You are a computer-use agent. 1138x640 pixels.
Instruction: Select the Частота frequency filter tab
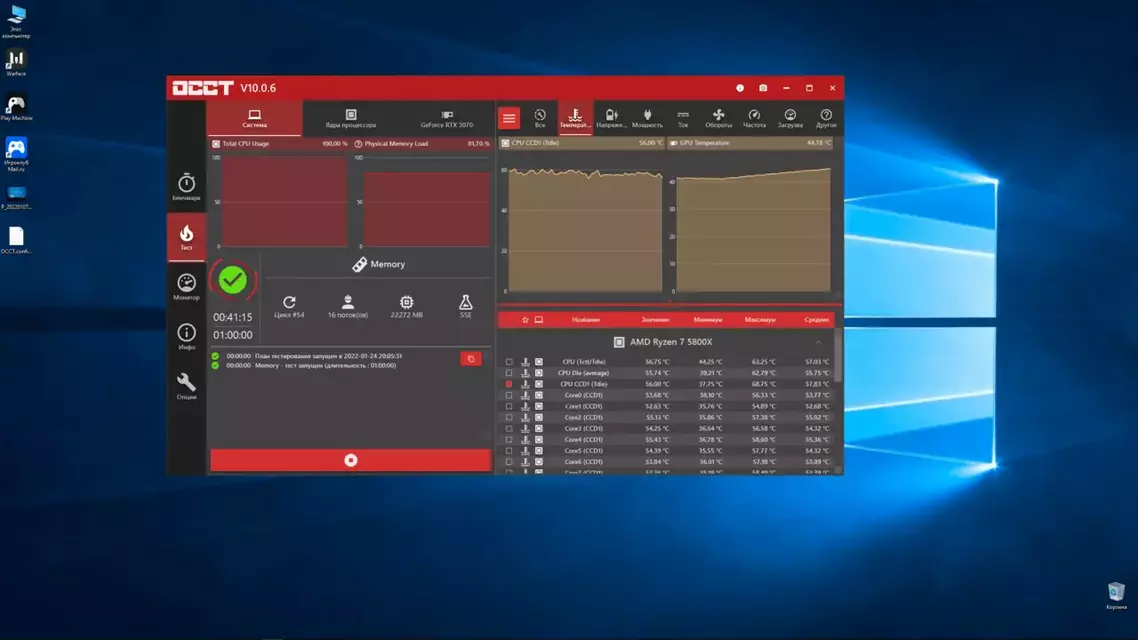tap(754, 118)
